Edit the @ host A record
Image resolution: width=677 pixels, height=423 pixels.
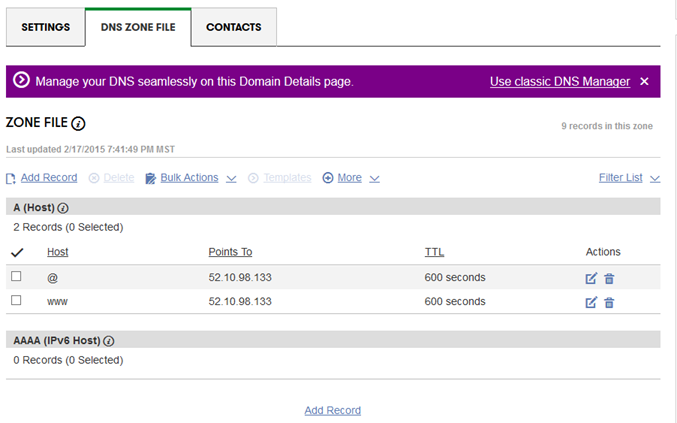[591, 278]
